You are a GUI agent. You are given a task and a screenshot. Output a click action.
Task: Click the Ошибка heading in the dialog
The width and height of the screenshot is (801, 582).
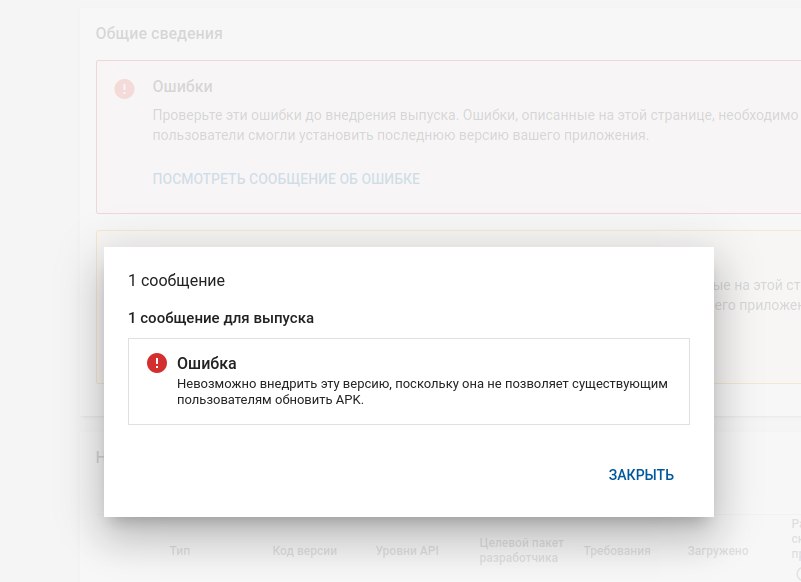pos(206,363)
